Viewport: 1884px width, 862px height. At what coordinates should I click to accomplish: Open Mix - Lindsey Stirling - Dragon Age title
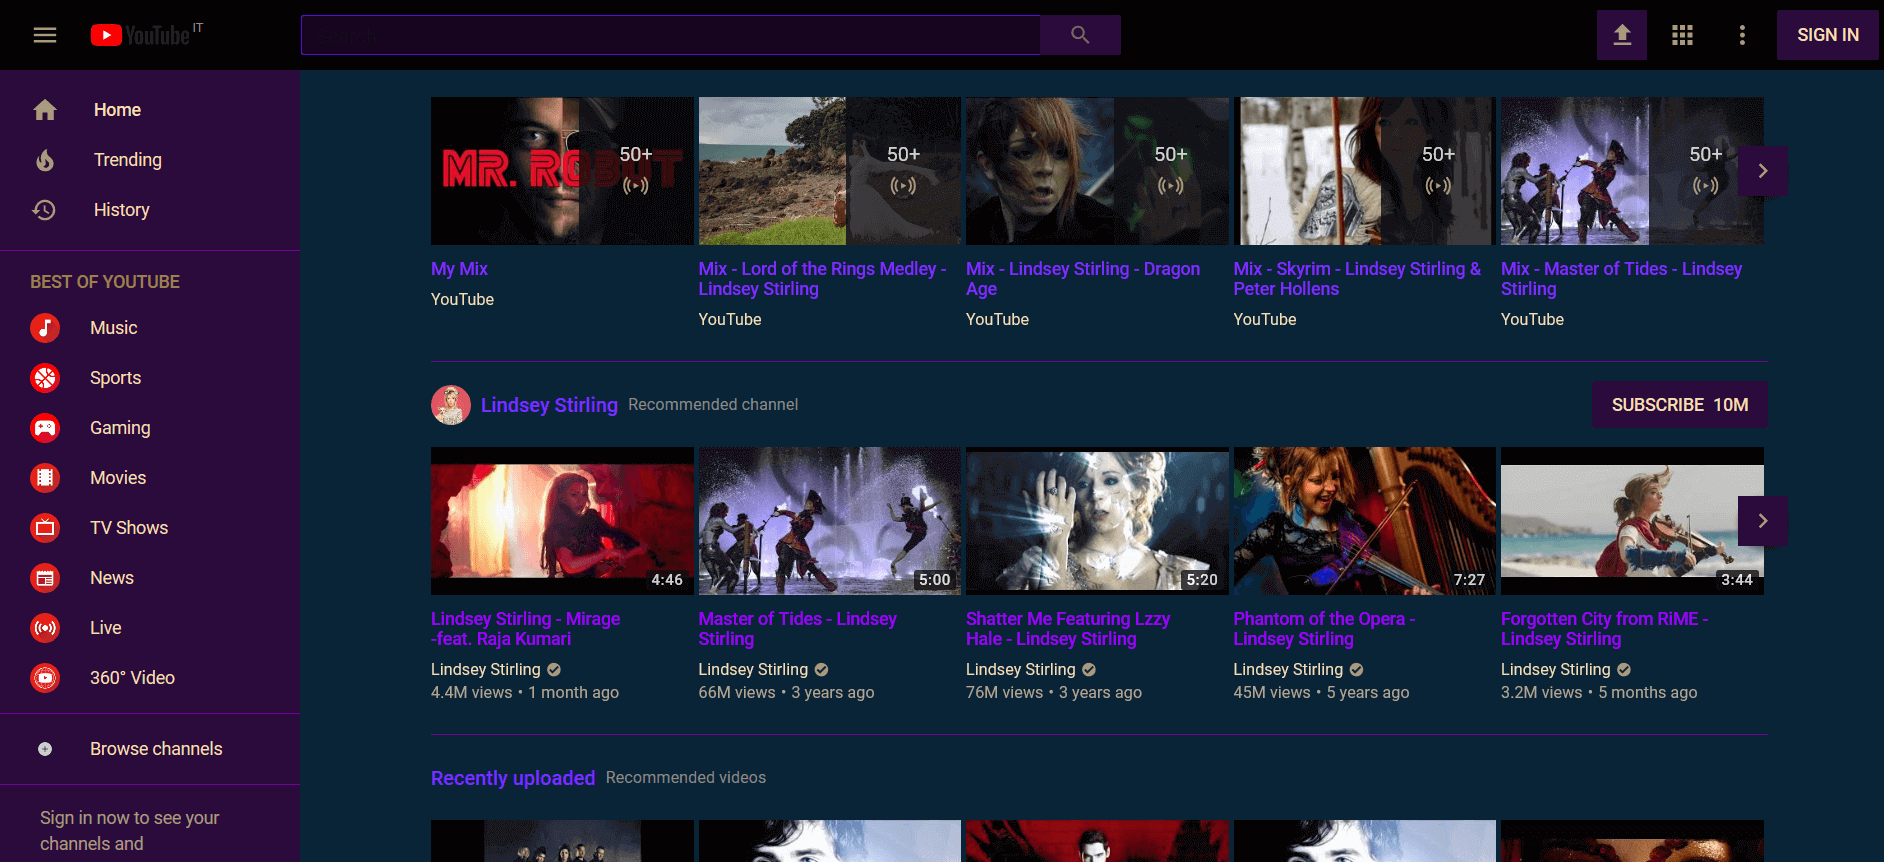pyautogui.click(x=1083, y=279)
